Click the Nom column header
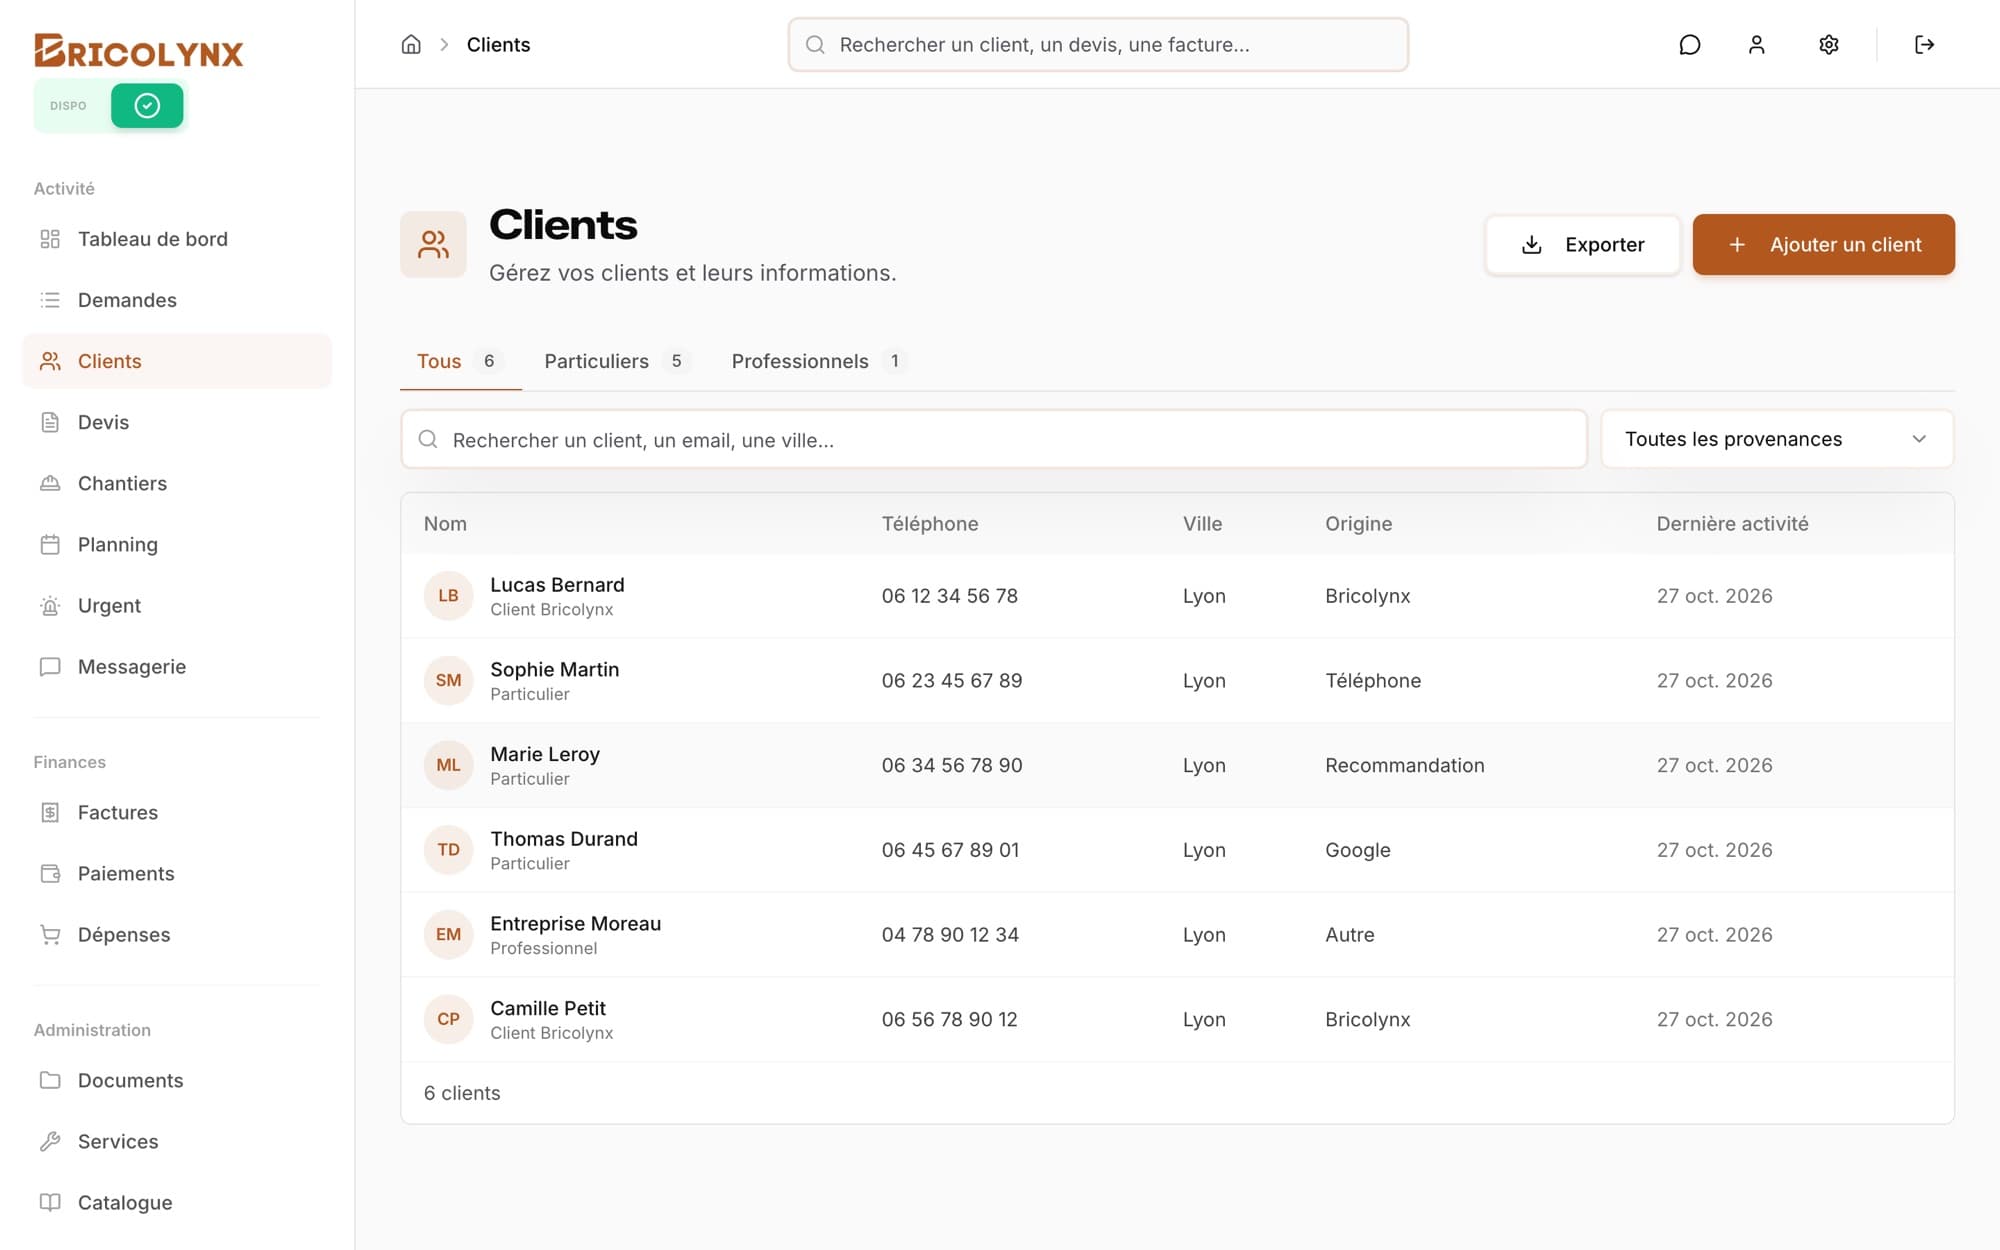Image resolution: width=2000 pixels, height=1250 pixels. click(445, 524)
